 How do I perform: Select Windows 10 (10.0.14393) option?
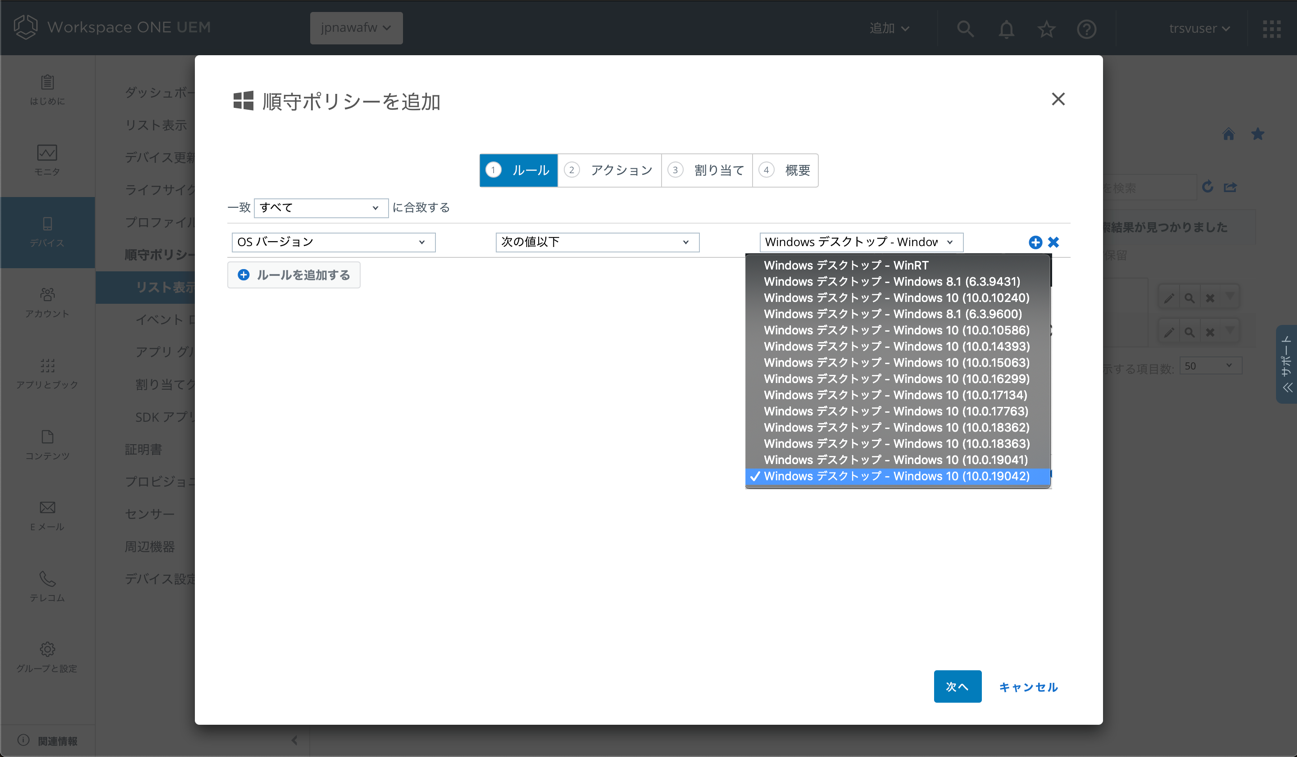tap(897, 347)
